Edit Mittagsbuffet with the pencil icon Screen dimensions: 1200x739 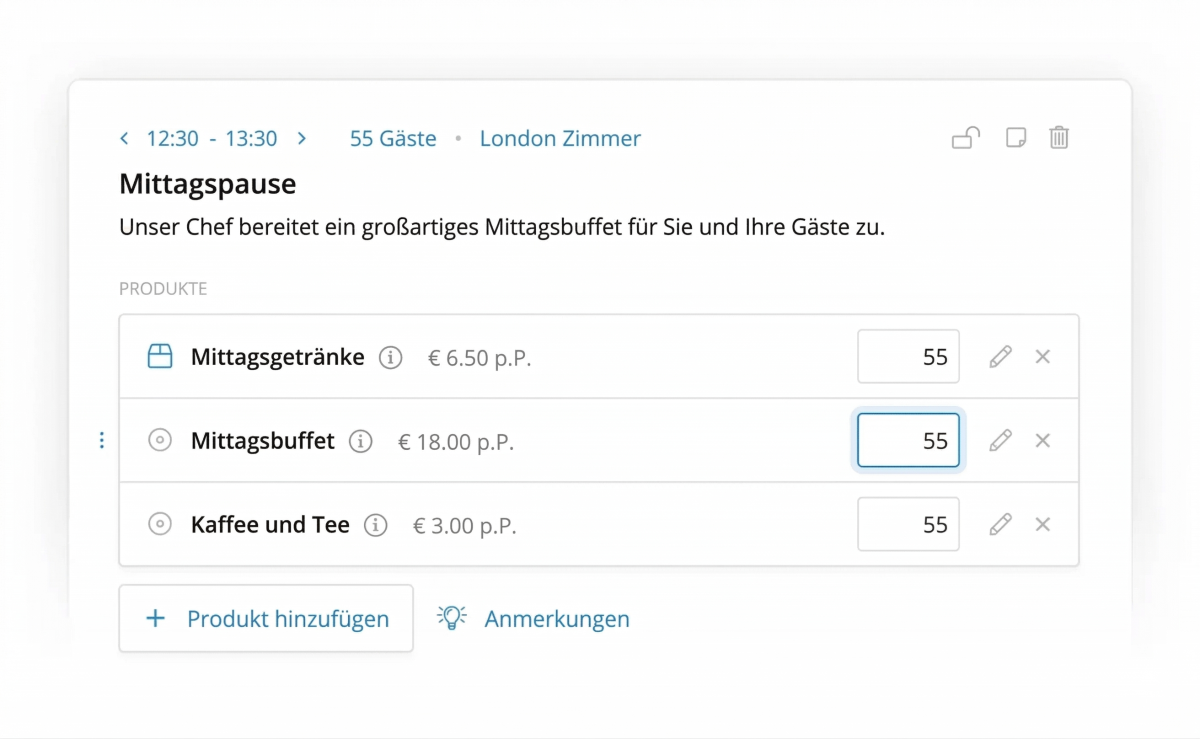coord(1000,441)
